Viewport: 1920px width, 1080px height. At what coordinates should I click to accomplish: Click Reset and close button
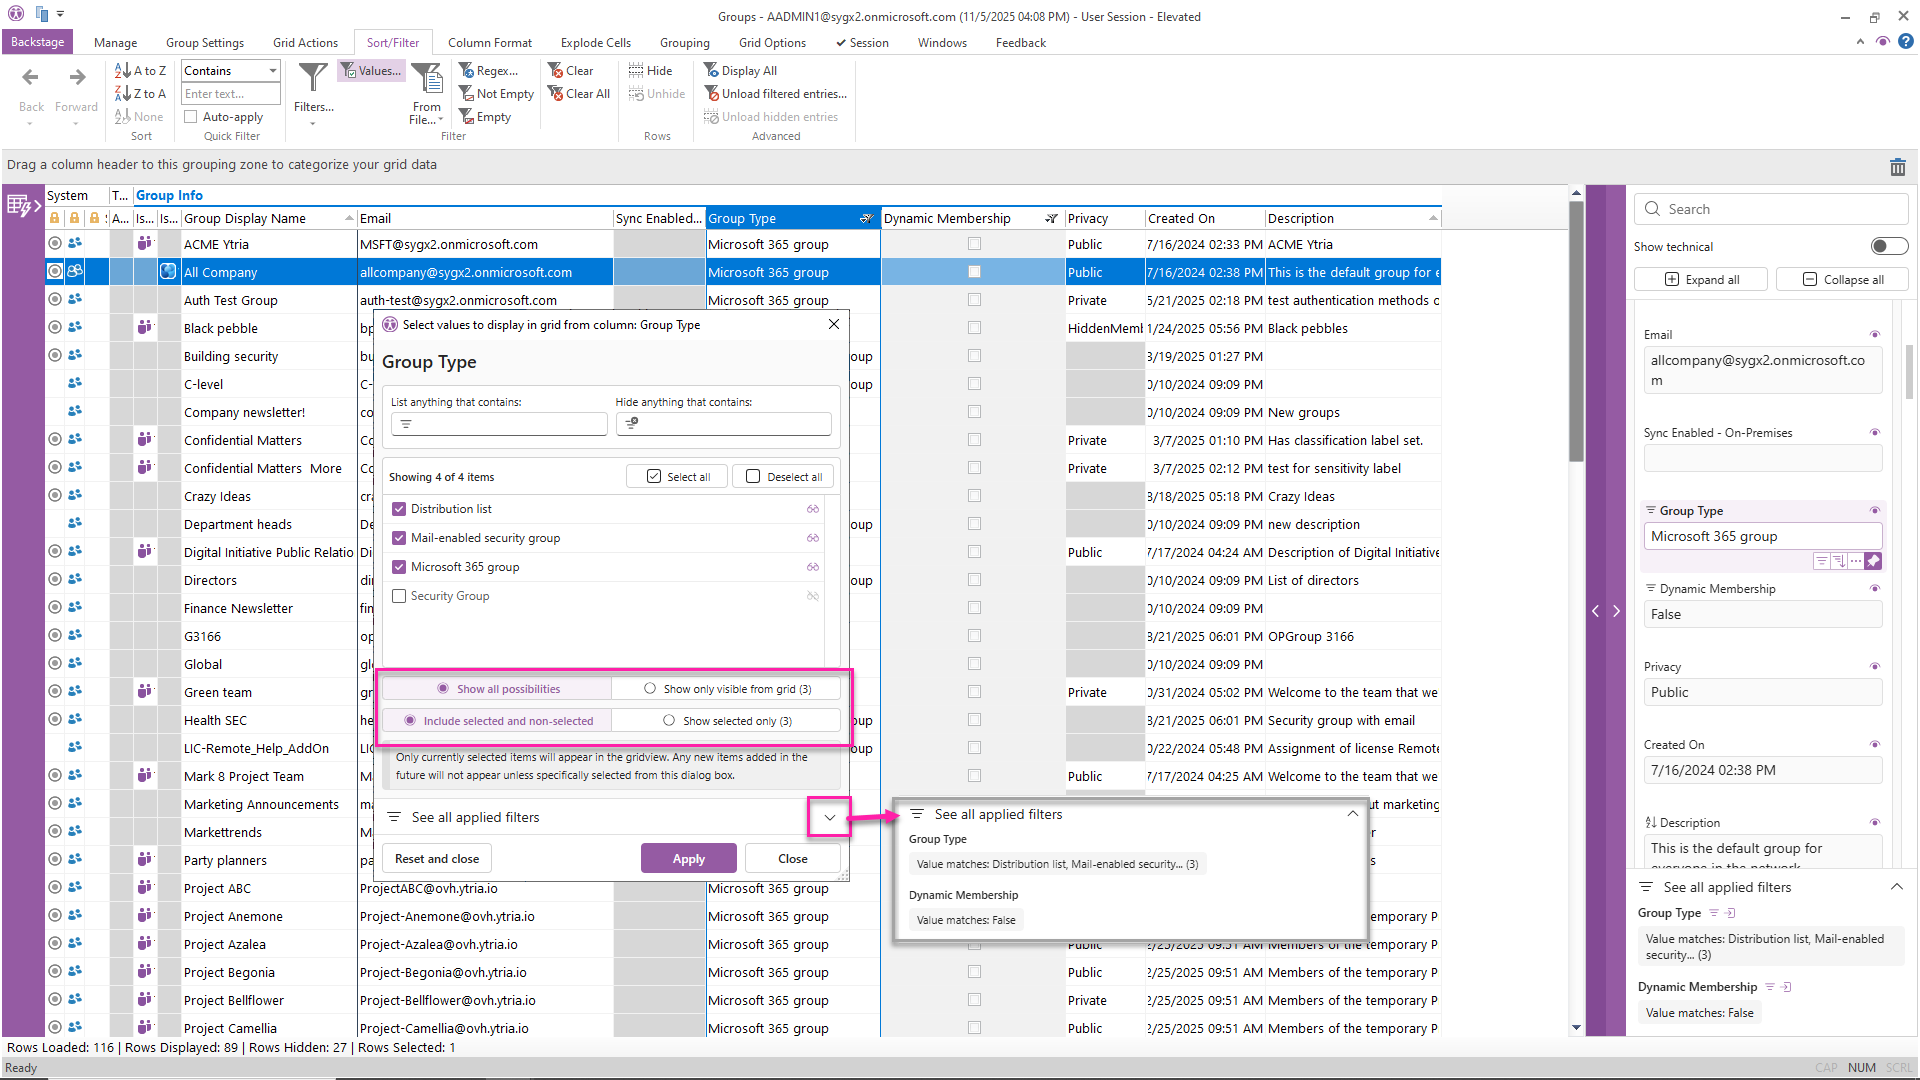coord(436,858)
